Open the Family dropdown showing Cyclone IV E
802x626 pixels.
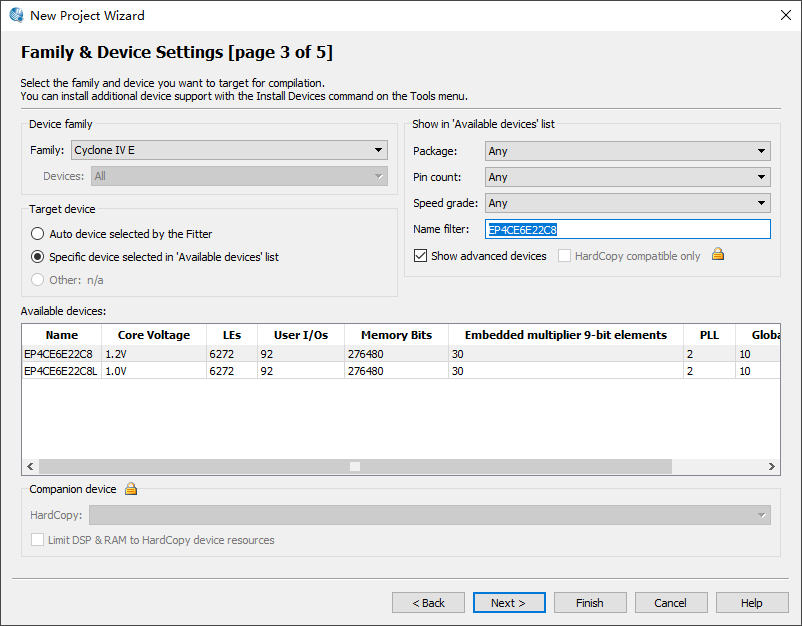tap(229, 150)
